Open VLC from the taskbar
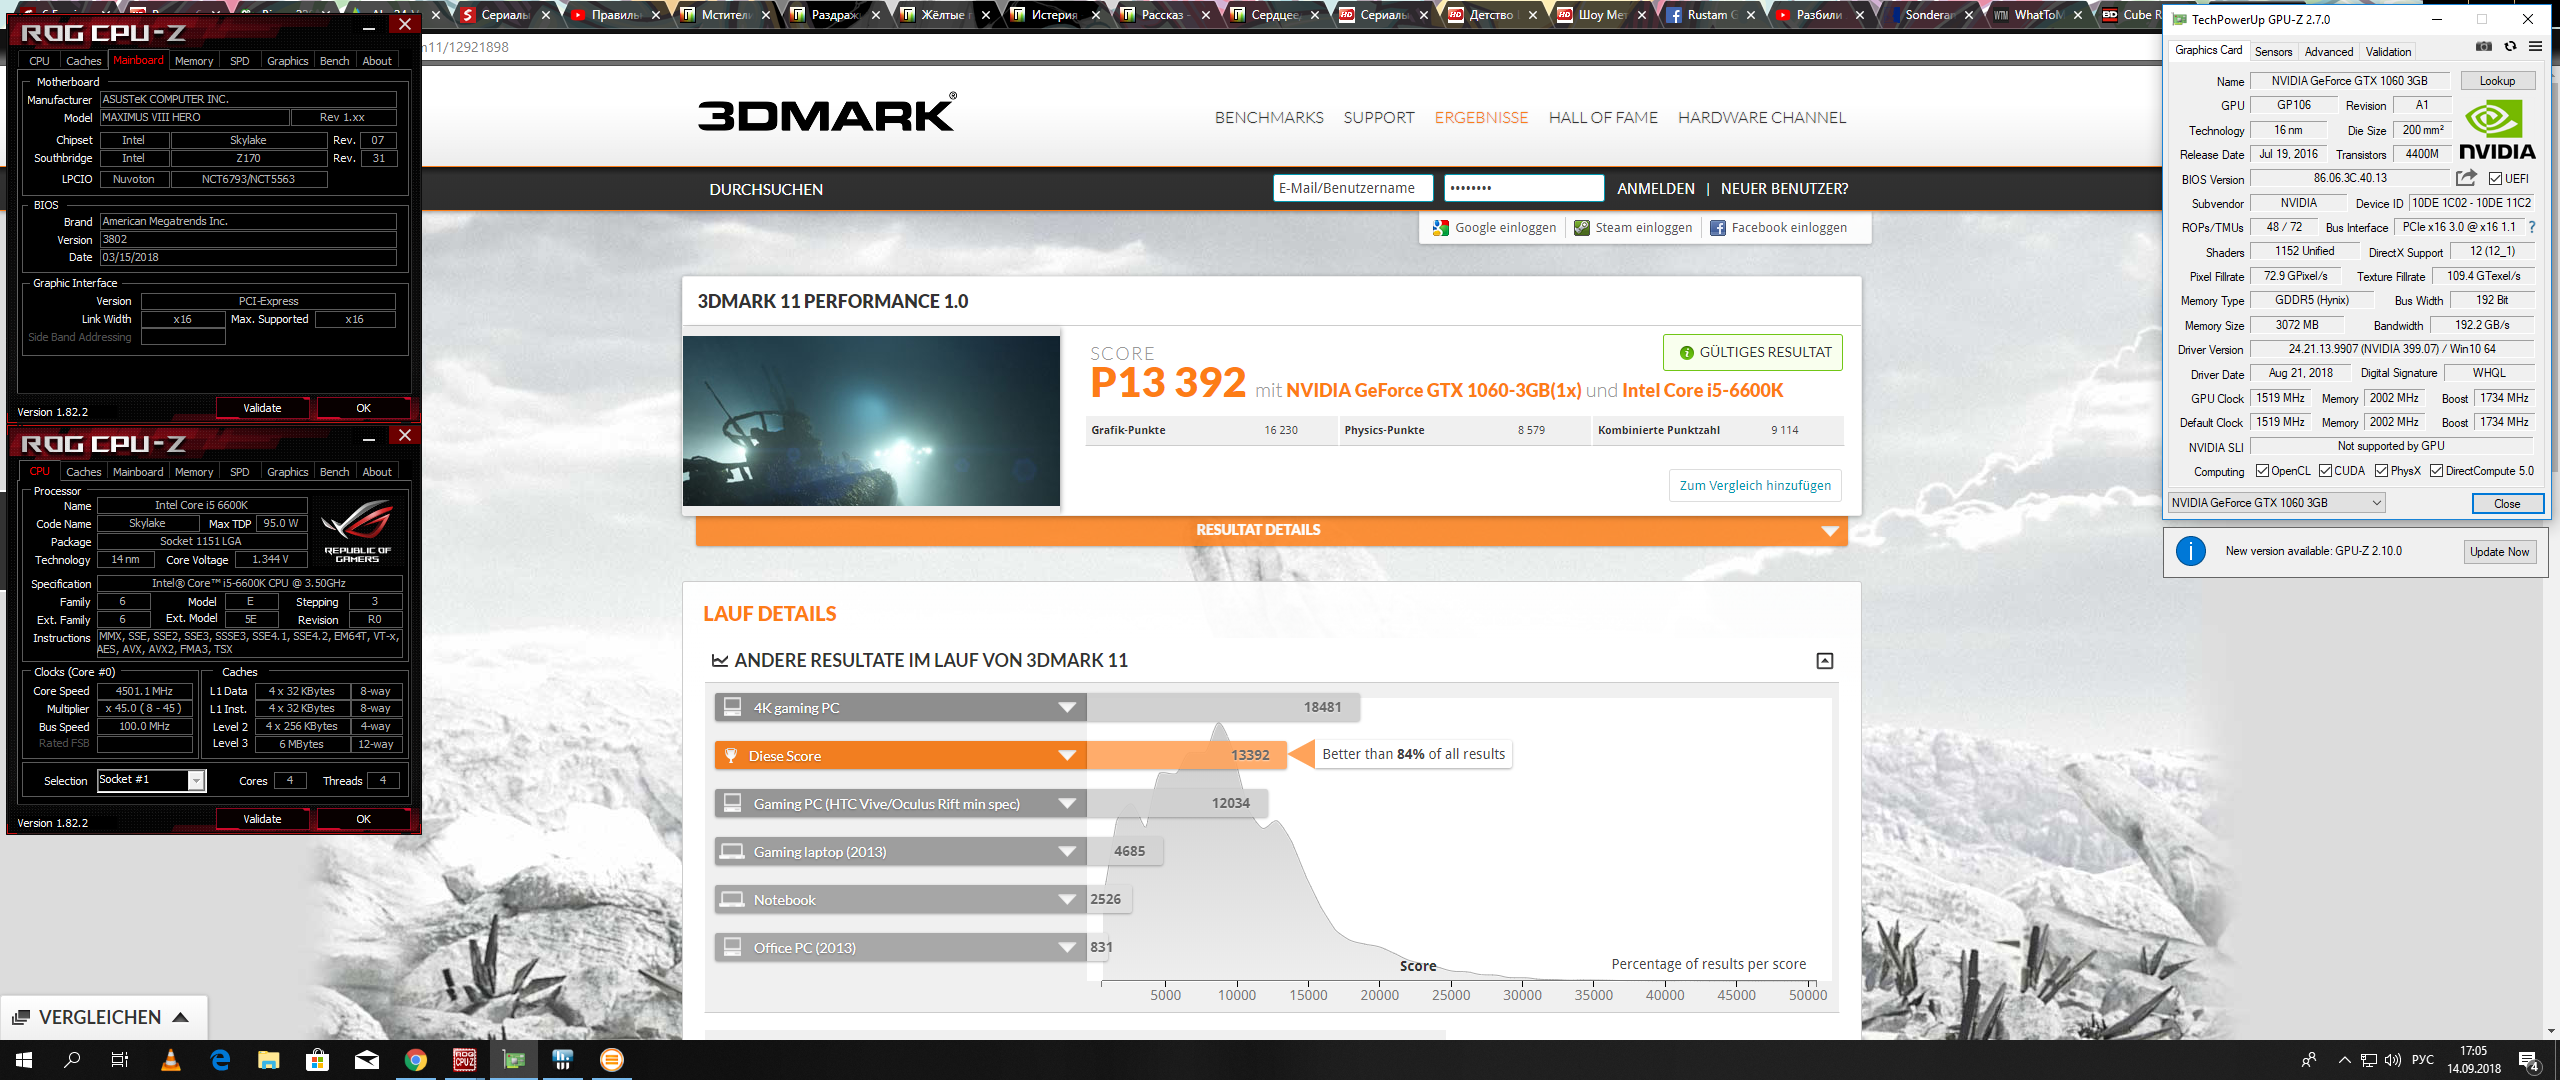 [x=170, y=1060]
